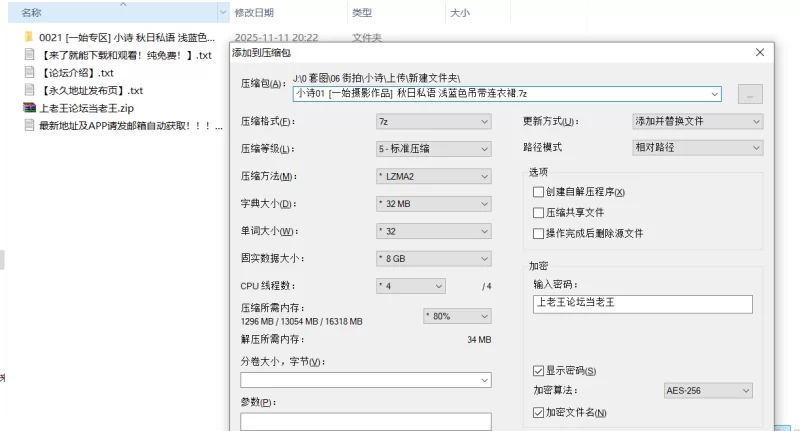Uncheck the 显示密码 checkbox
Image resolution: width=800 pixels, height=431 pixels.
pyautogui.click(x=539, y=370)
